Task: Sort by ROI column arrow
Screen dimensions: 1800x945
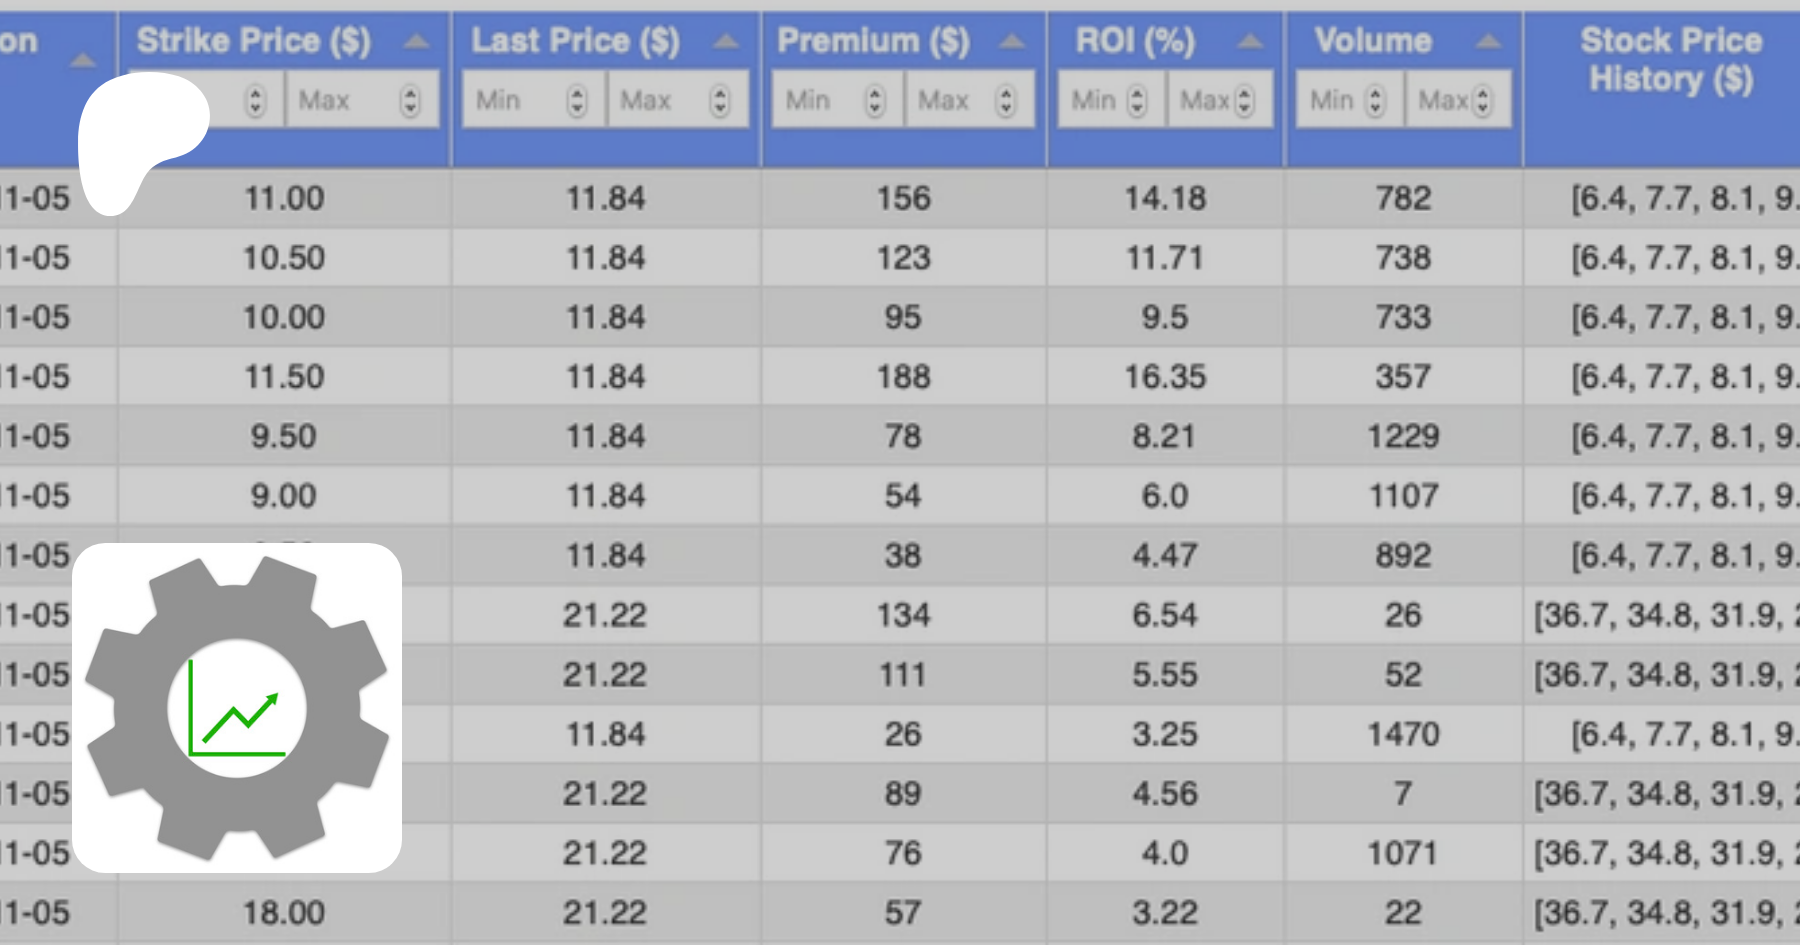Action: point(1249,42)
